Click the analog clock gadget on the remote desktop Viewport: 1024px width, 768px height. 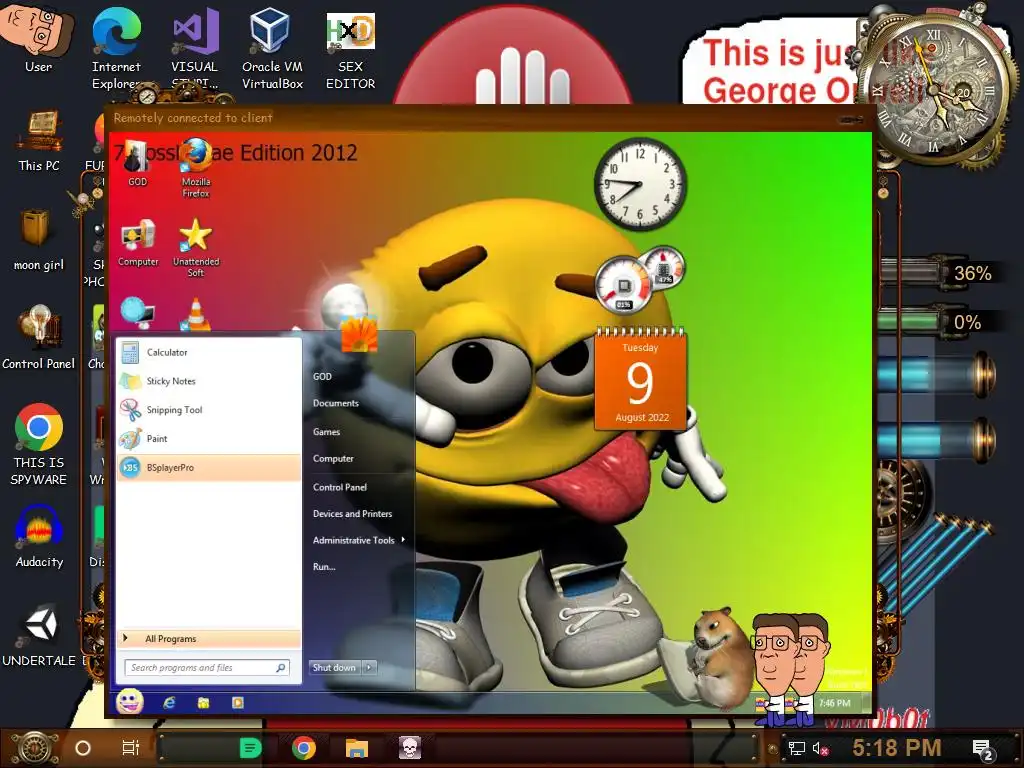pyautogui.click(x=640, y=184)
